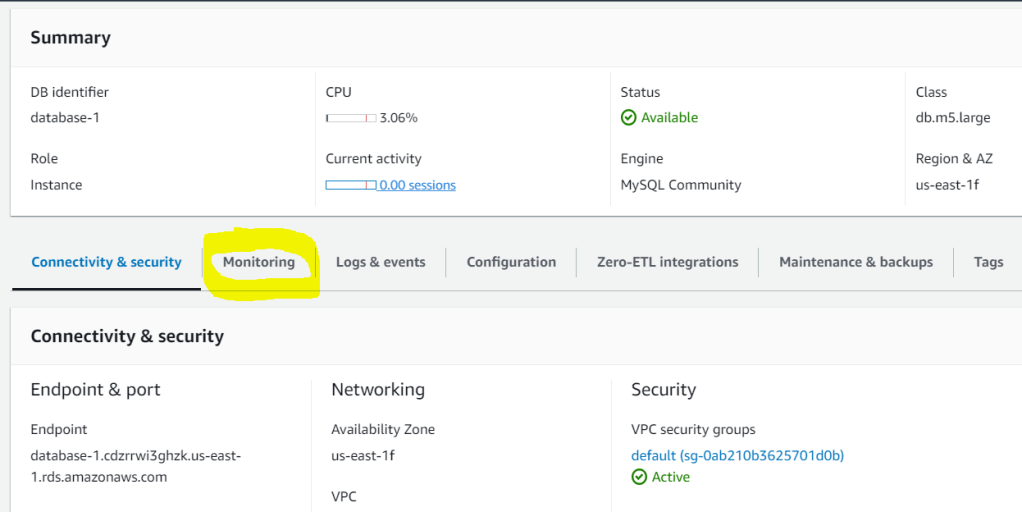Click the Active security group check icon

pos(639,477)
